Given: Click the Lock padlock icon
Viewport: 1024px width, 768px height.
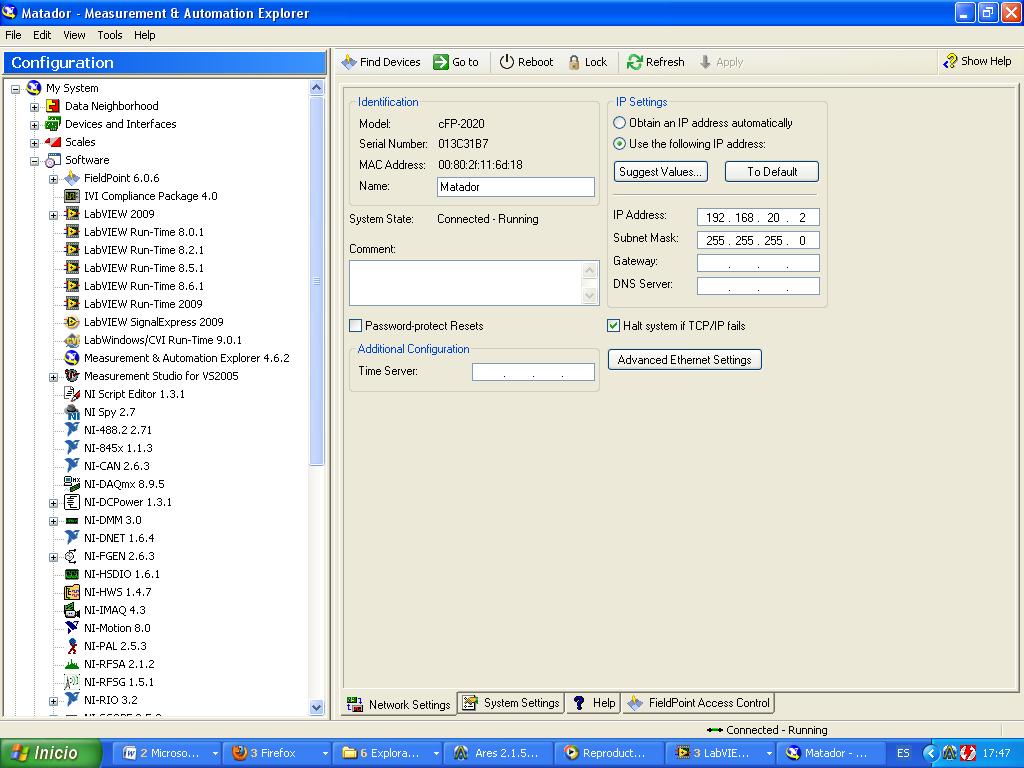Looking at the screenshot, I should [574, 62].
